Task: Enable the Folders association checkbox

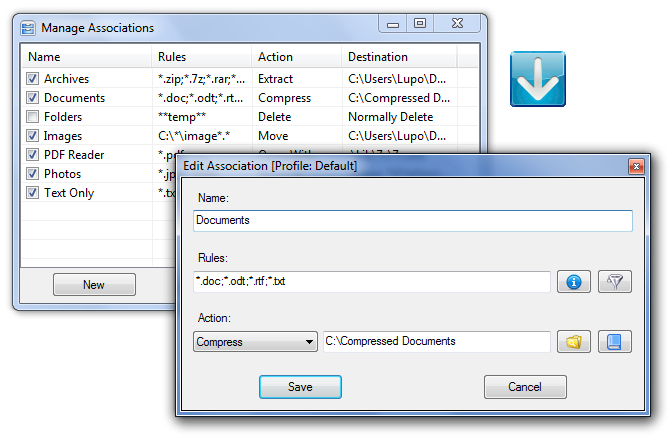Action: point(33,117)
